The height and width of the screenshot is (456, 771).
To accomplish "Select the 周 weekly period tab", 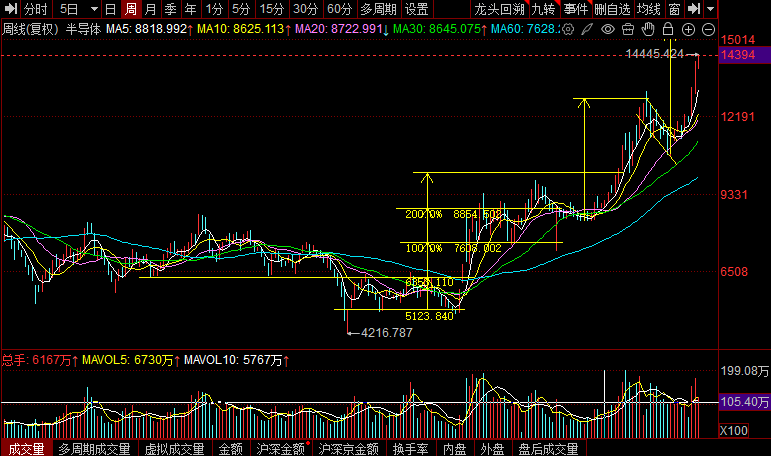I will click(131, 9).
